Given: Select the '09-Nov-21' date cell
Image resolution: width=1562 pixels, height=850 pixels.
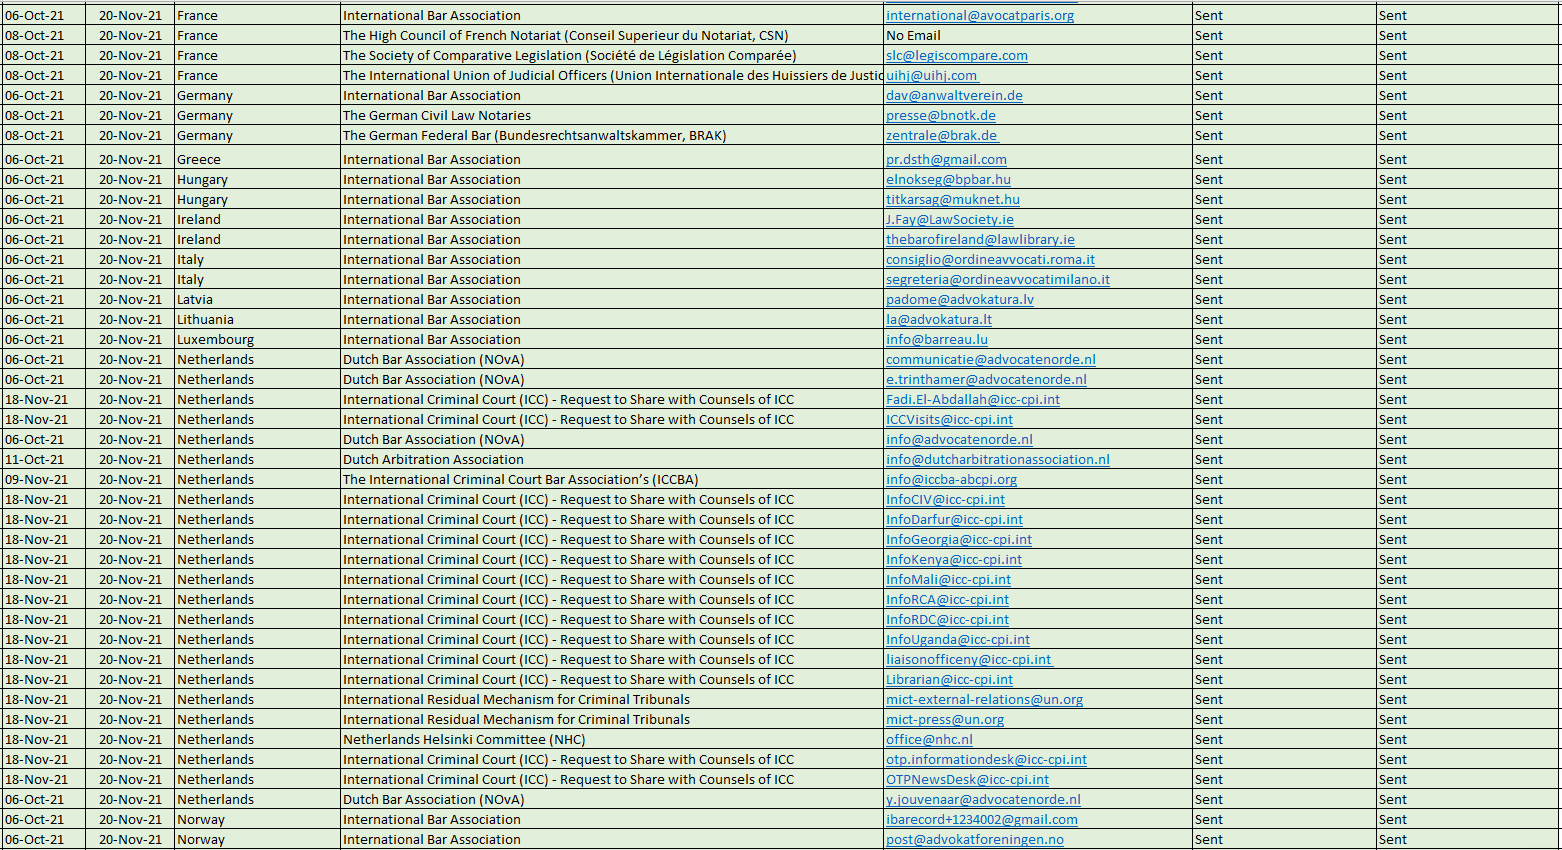Looking at the screenshot, I should tap(43, 480).
